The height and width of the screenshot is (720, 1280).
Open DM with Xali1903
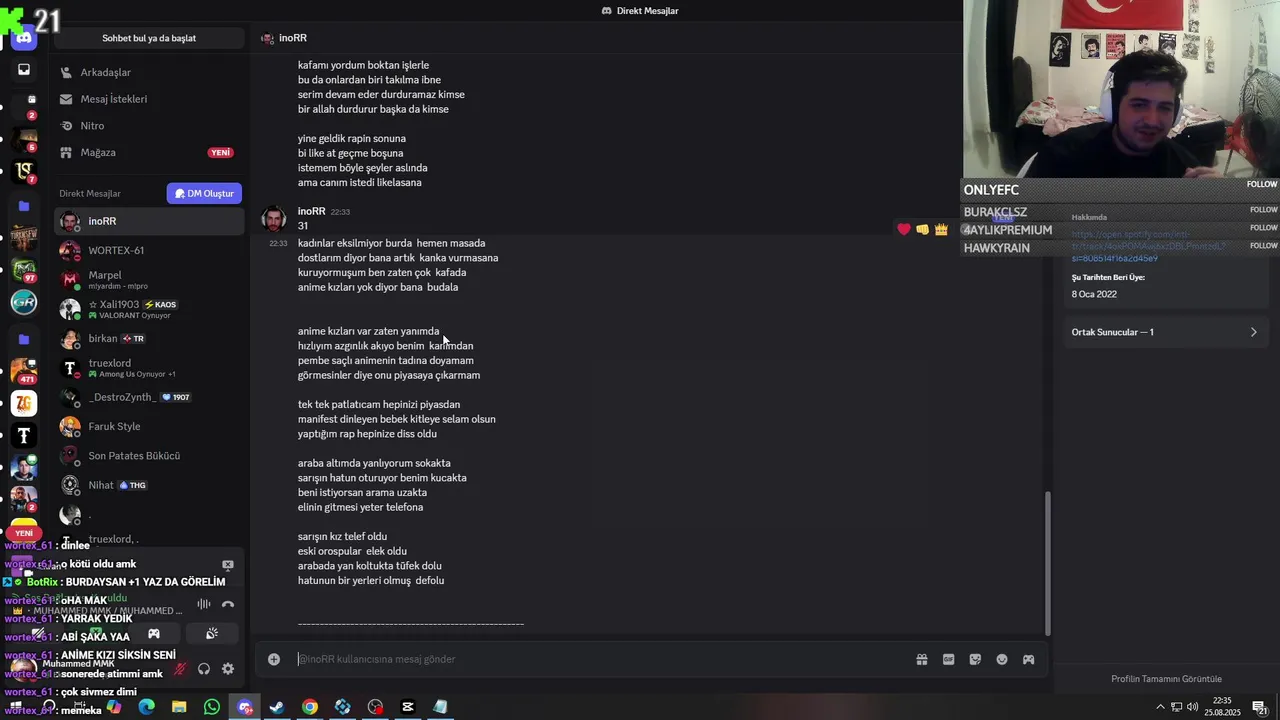150,309
